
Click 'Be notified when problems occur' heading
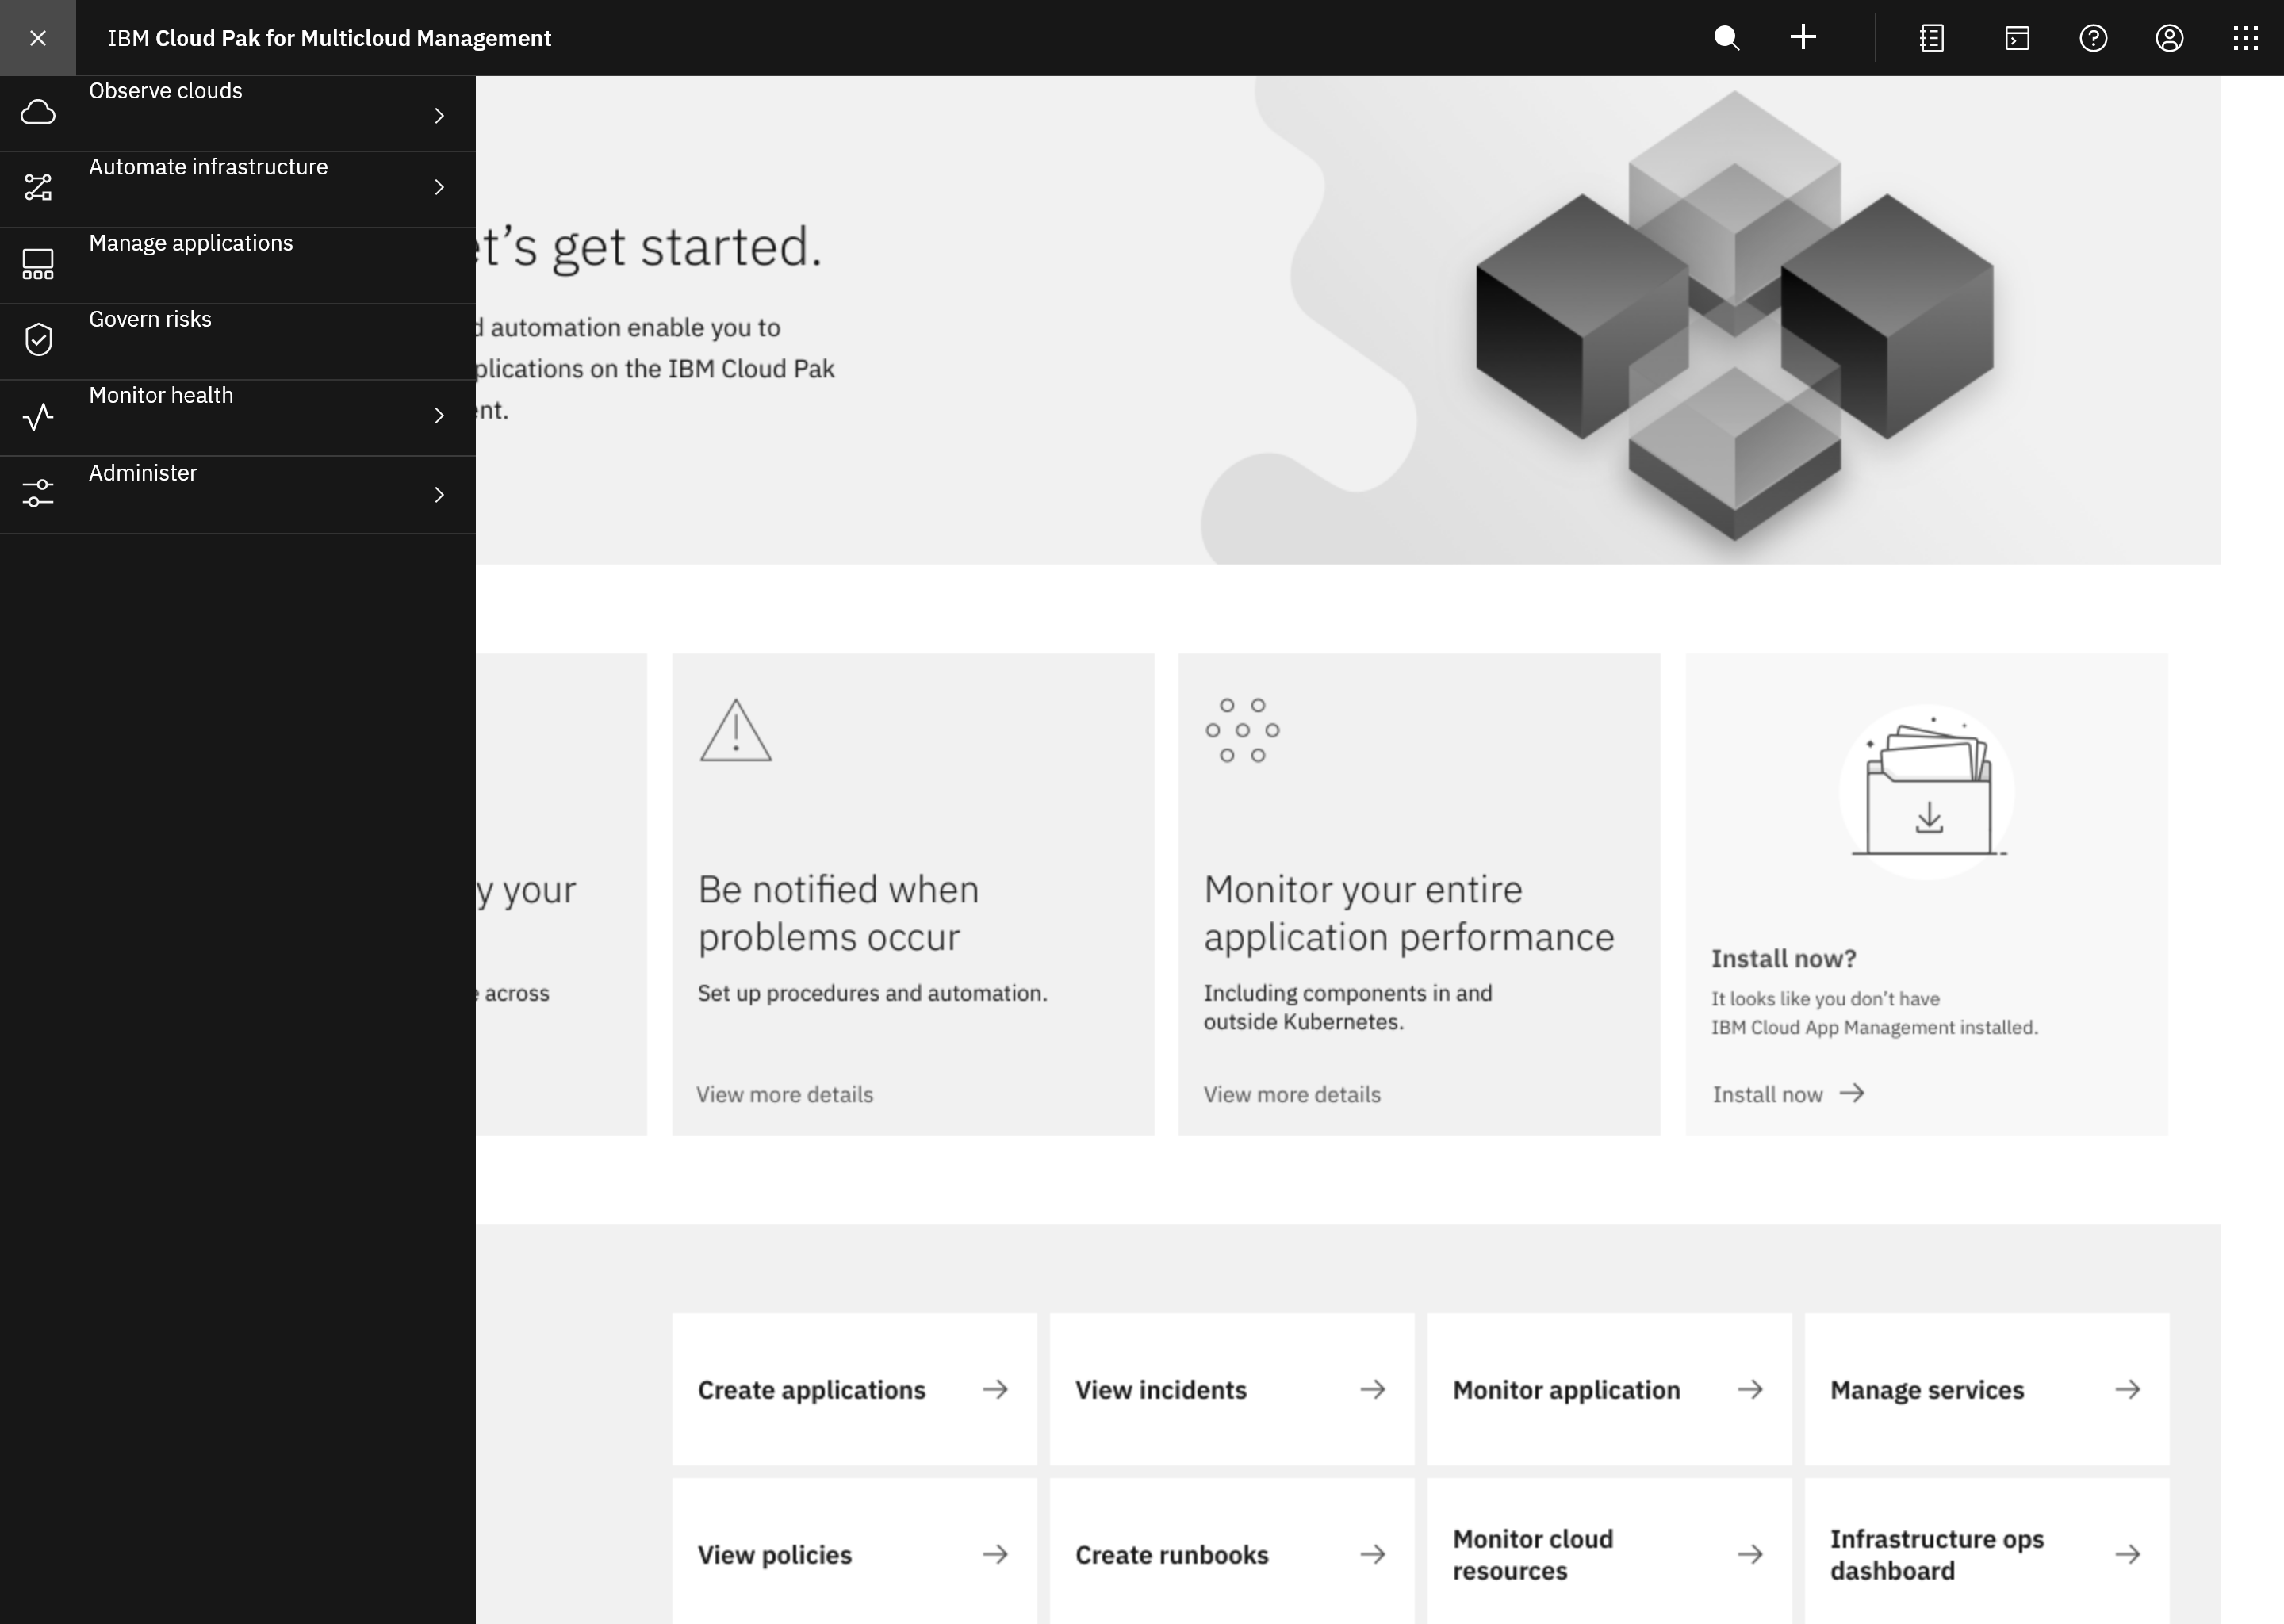[838, 913]
